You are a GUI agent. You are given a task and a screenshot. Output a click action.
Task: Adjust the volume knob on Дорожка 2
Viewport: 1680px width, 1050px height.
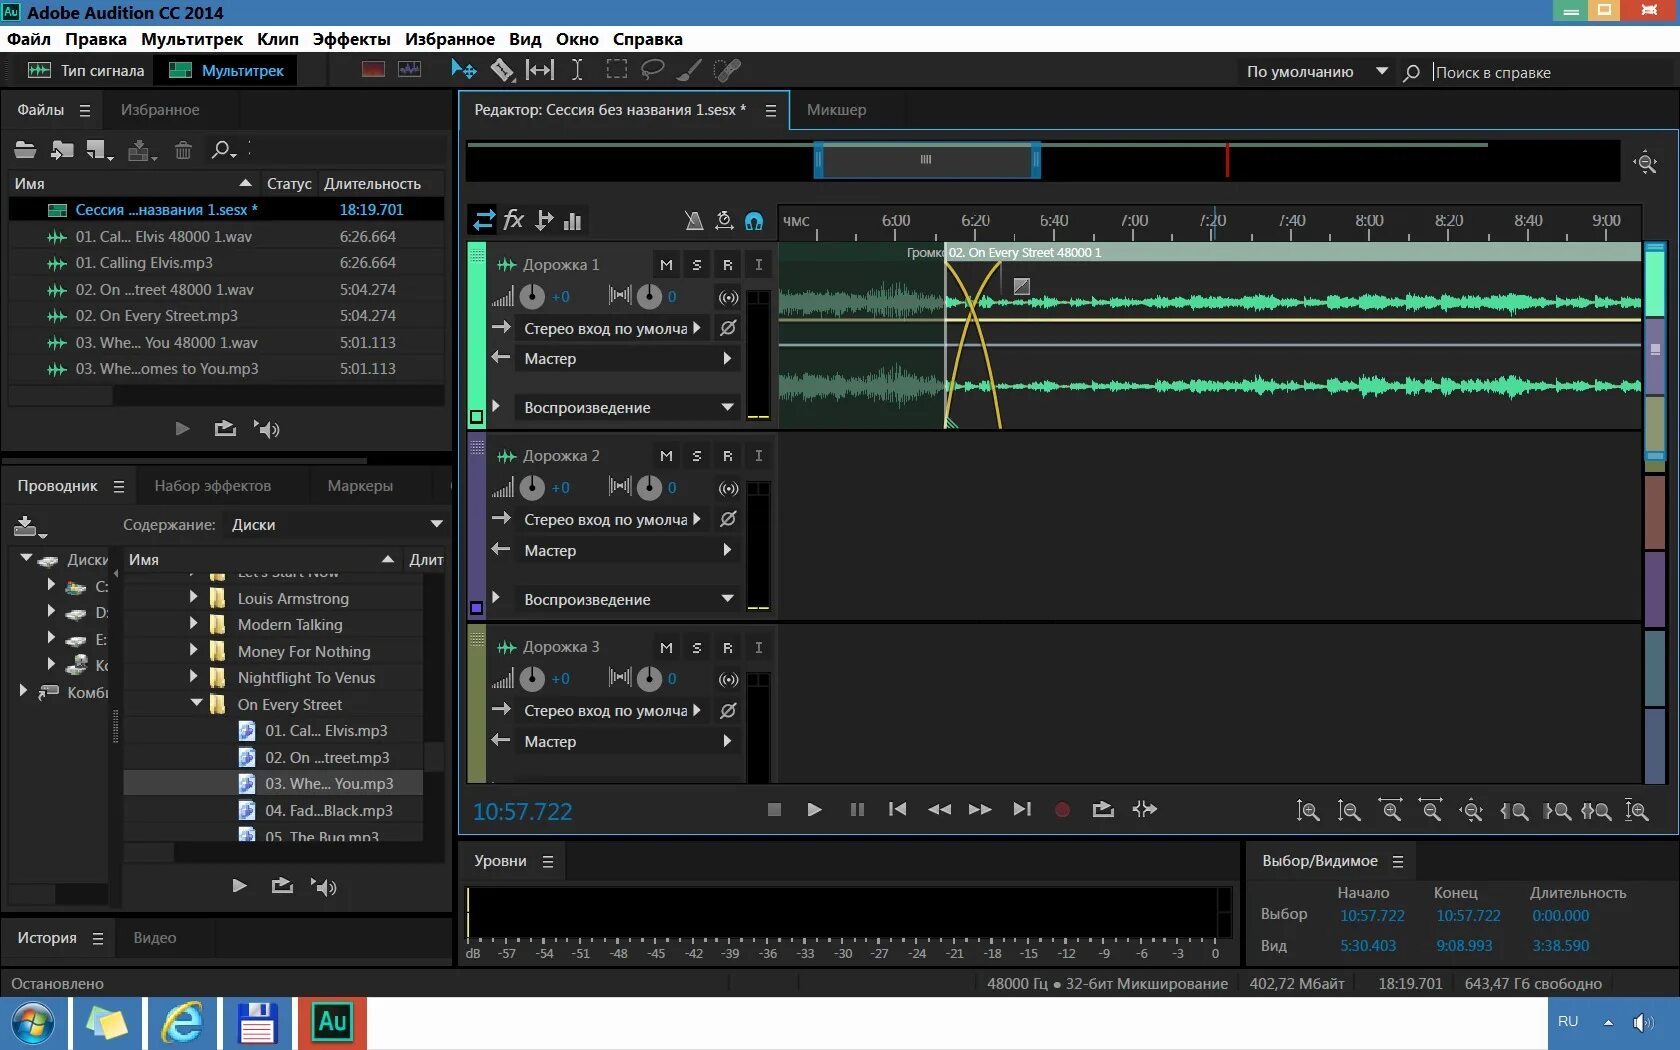531,488
